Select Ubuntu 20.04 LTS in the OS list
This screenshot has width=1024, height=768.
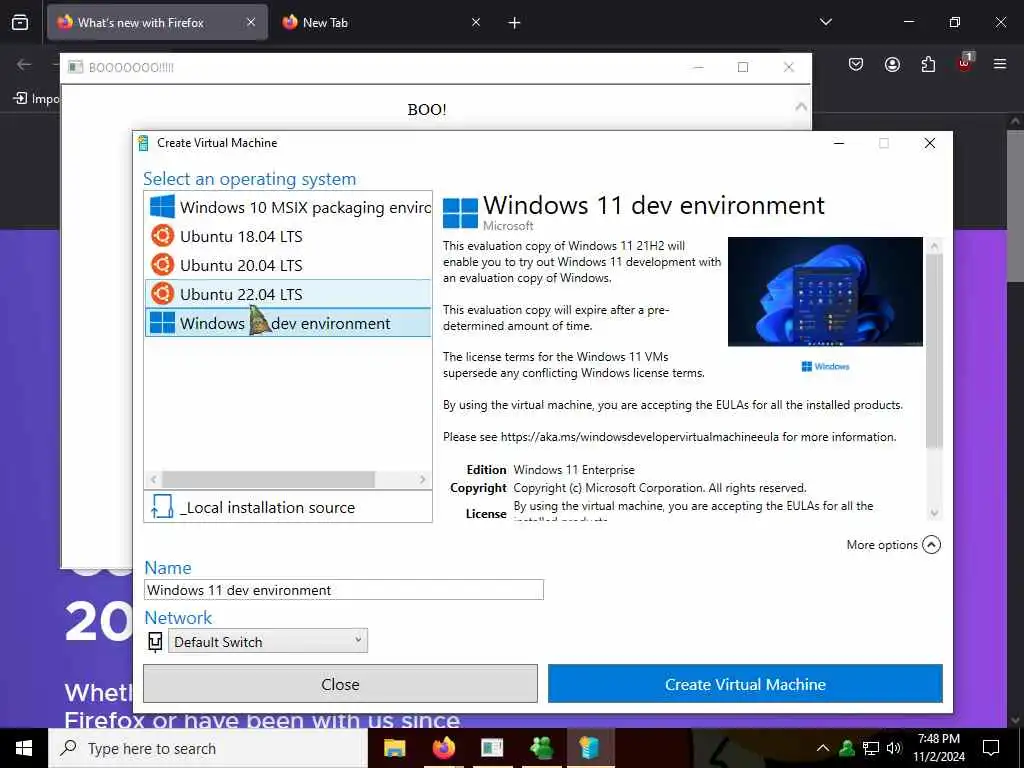coord(288,265)
